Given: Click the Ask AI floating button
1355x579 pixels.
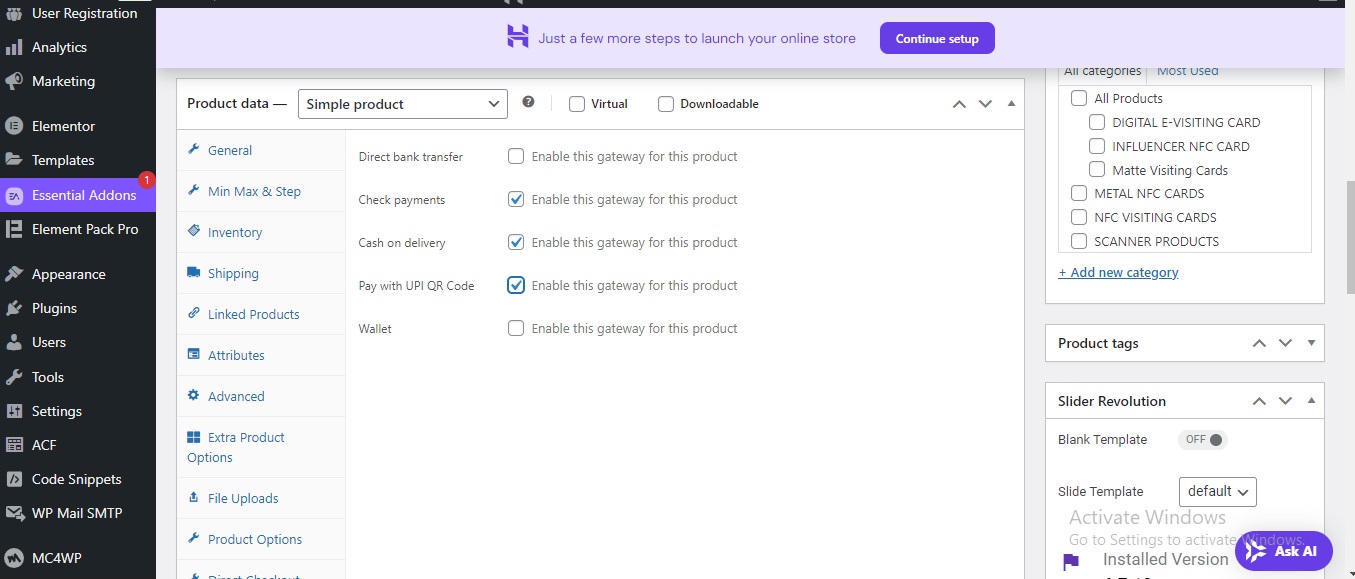Looking at the screenshot, I should (1284, 551).
